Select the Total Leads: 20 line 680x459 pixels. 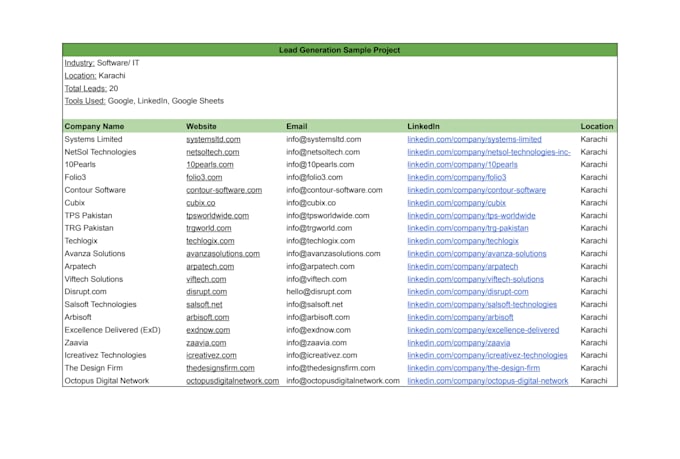pos(91,89)
